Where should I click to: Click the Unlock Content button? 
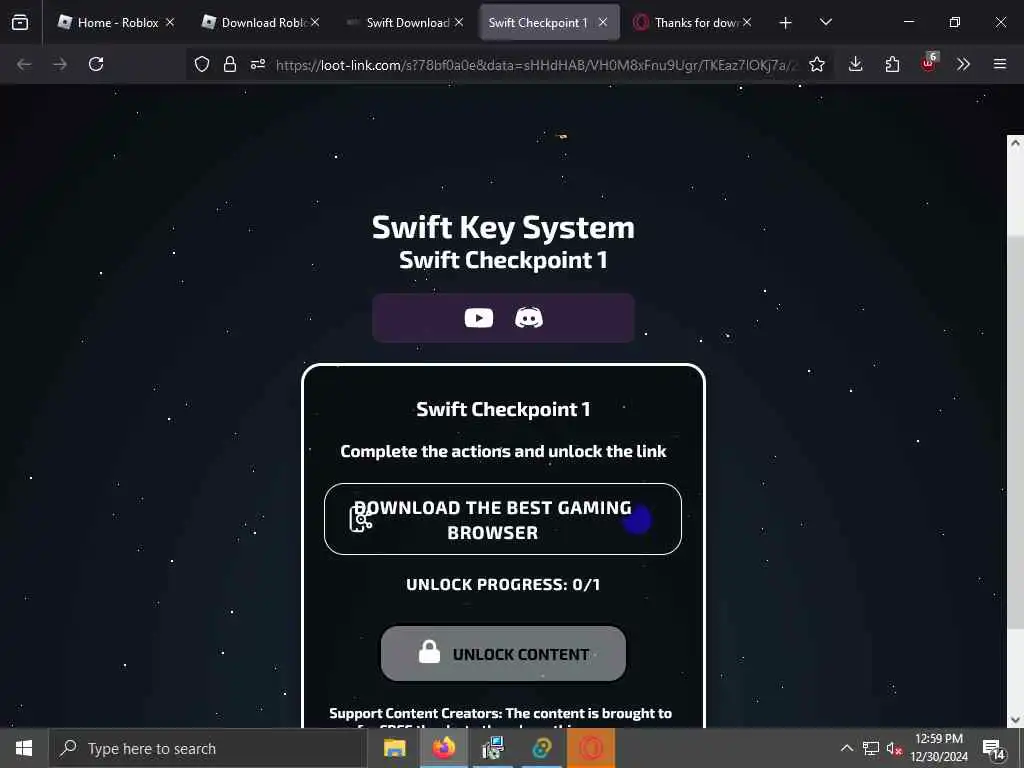503,654
